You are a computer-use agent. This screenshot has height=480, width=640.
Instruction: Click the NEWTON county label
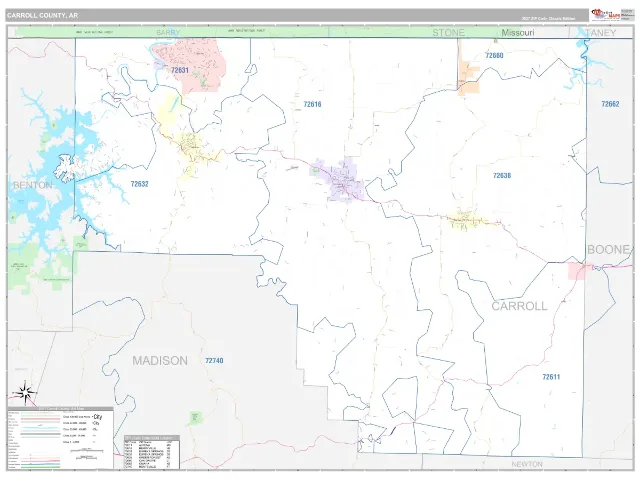[527, 464]
